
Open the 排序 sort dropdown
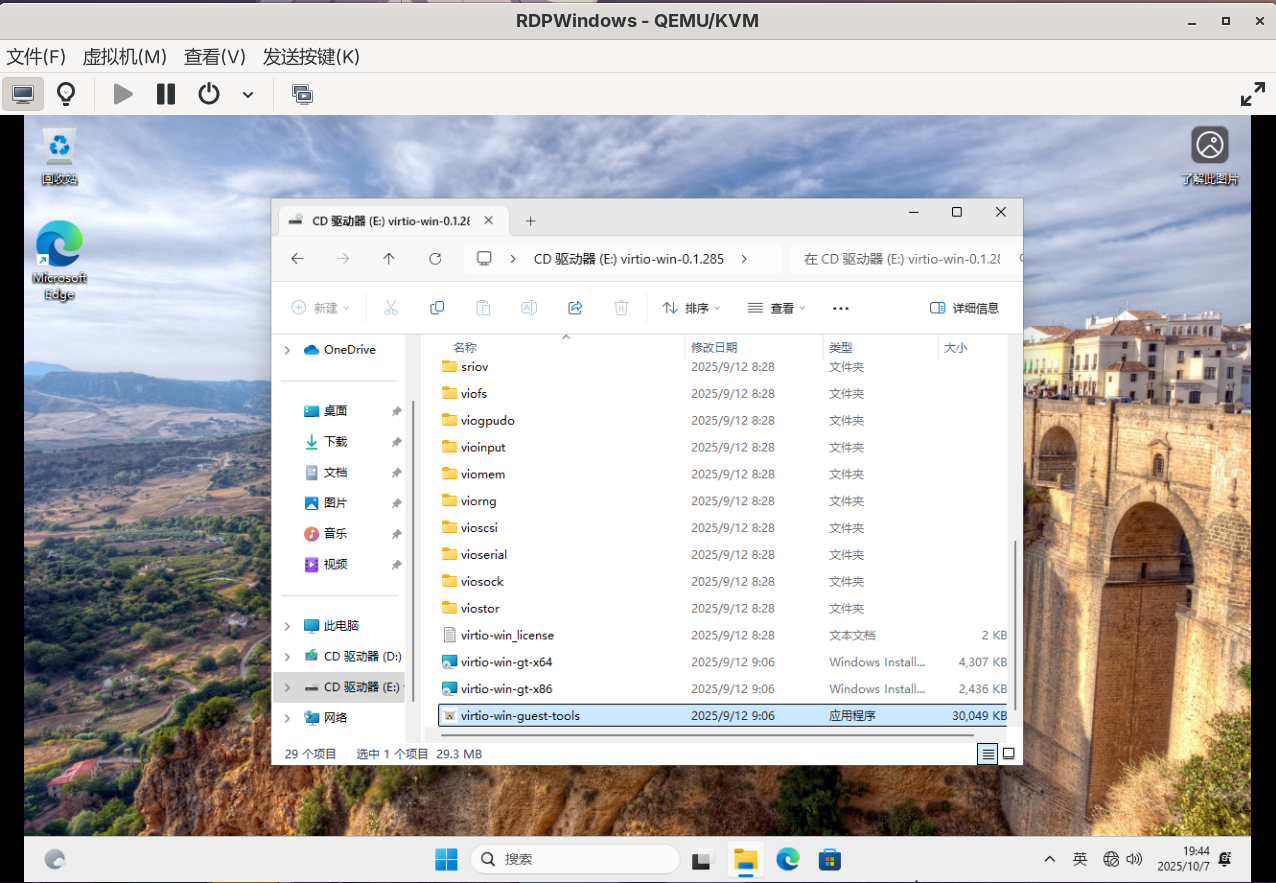coord(691,307)
